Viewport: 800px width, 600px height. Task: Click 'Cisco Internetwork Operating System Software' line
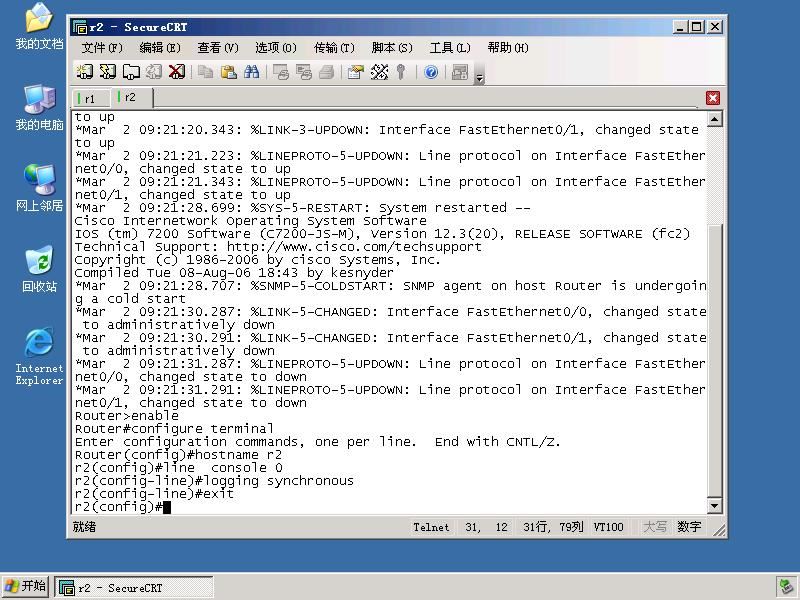tap(251, 221)
